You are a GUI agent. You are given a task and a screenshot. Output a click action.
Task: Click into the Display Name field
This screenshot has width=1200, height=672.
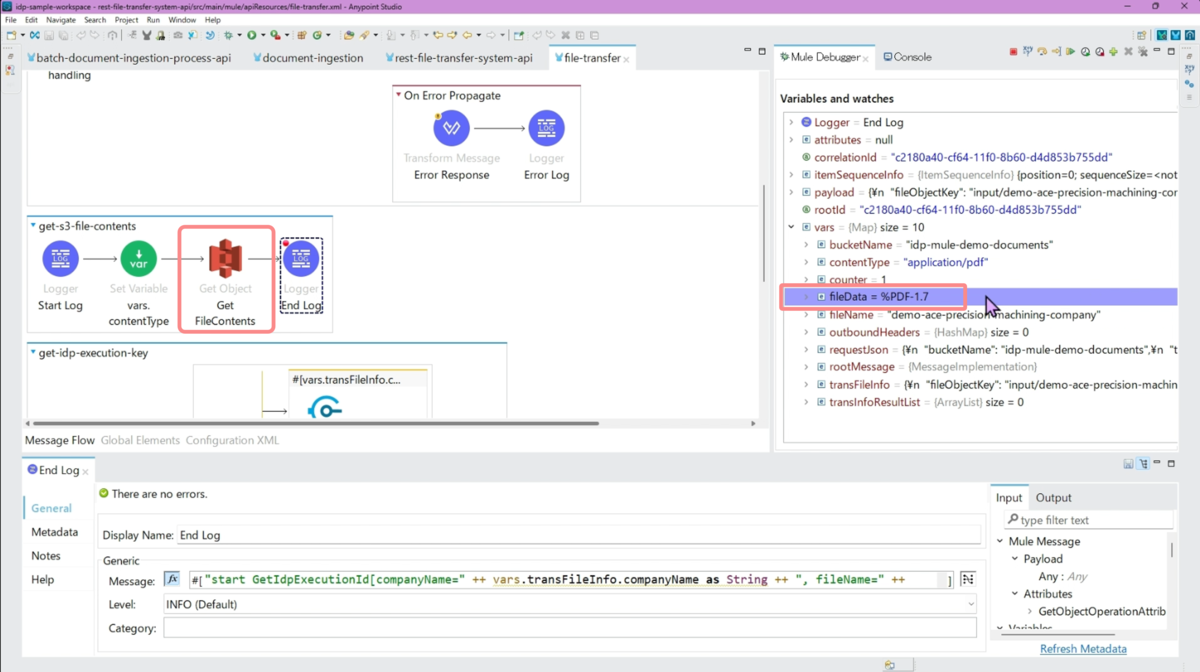tap(579, 535)
